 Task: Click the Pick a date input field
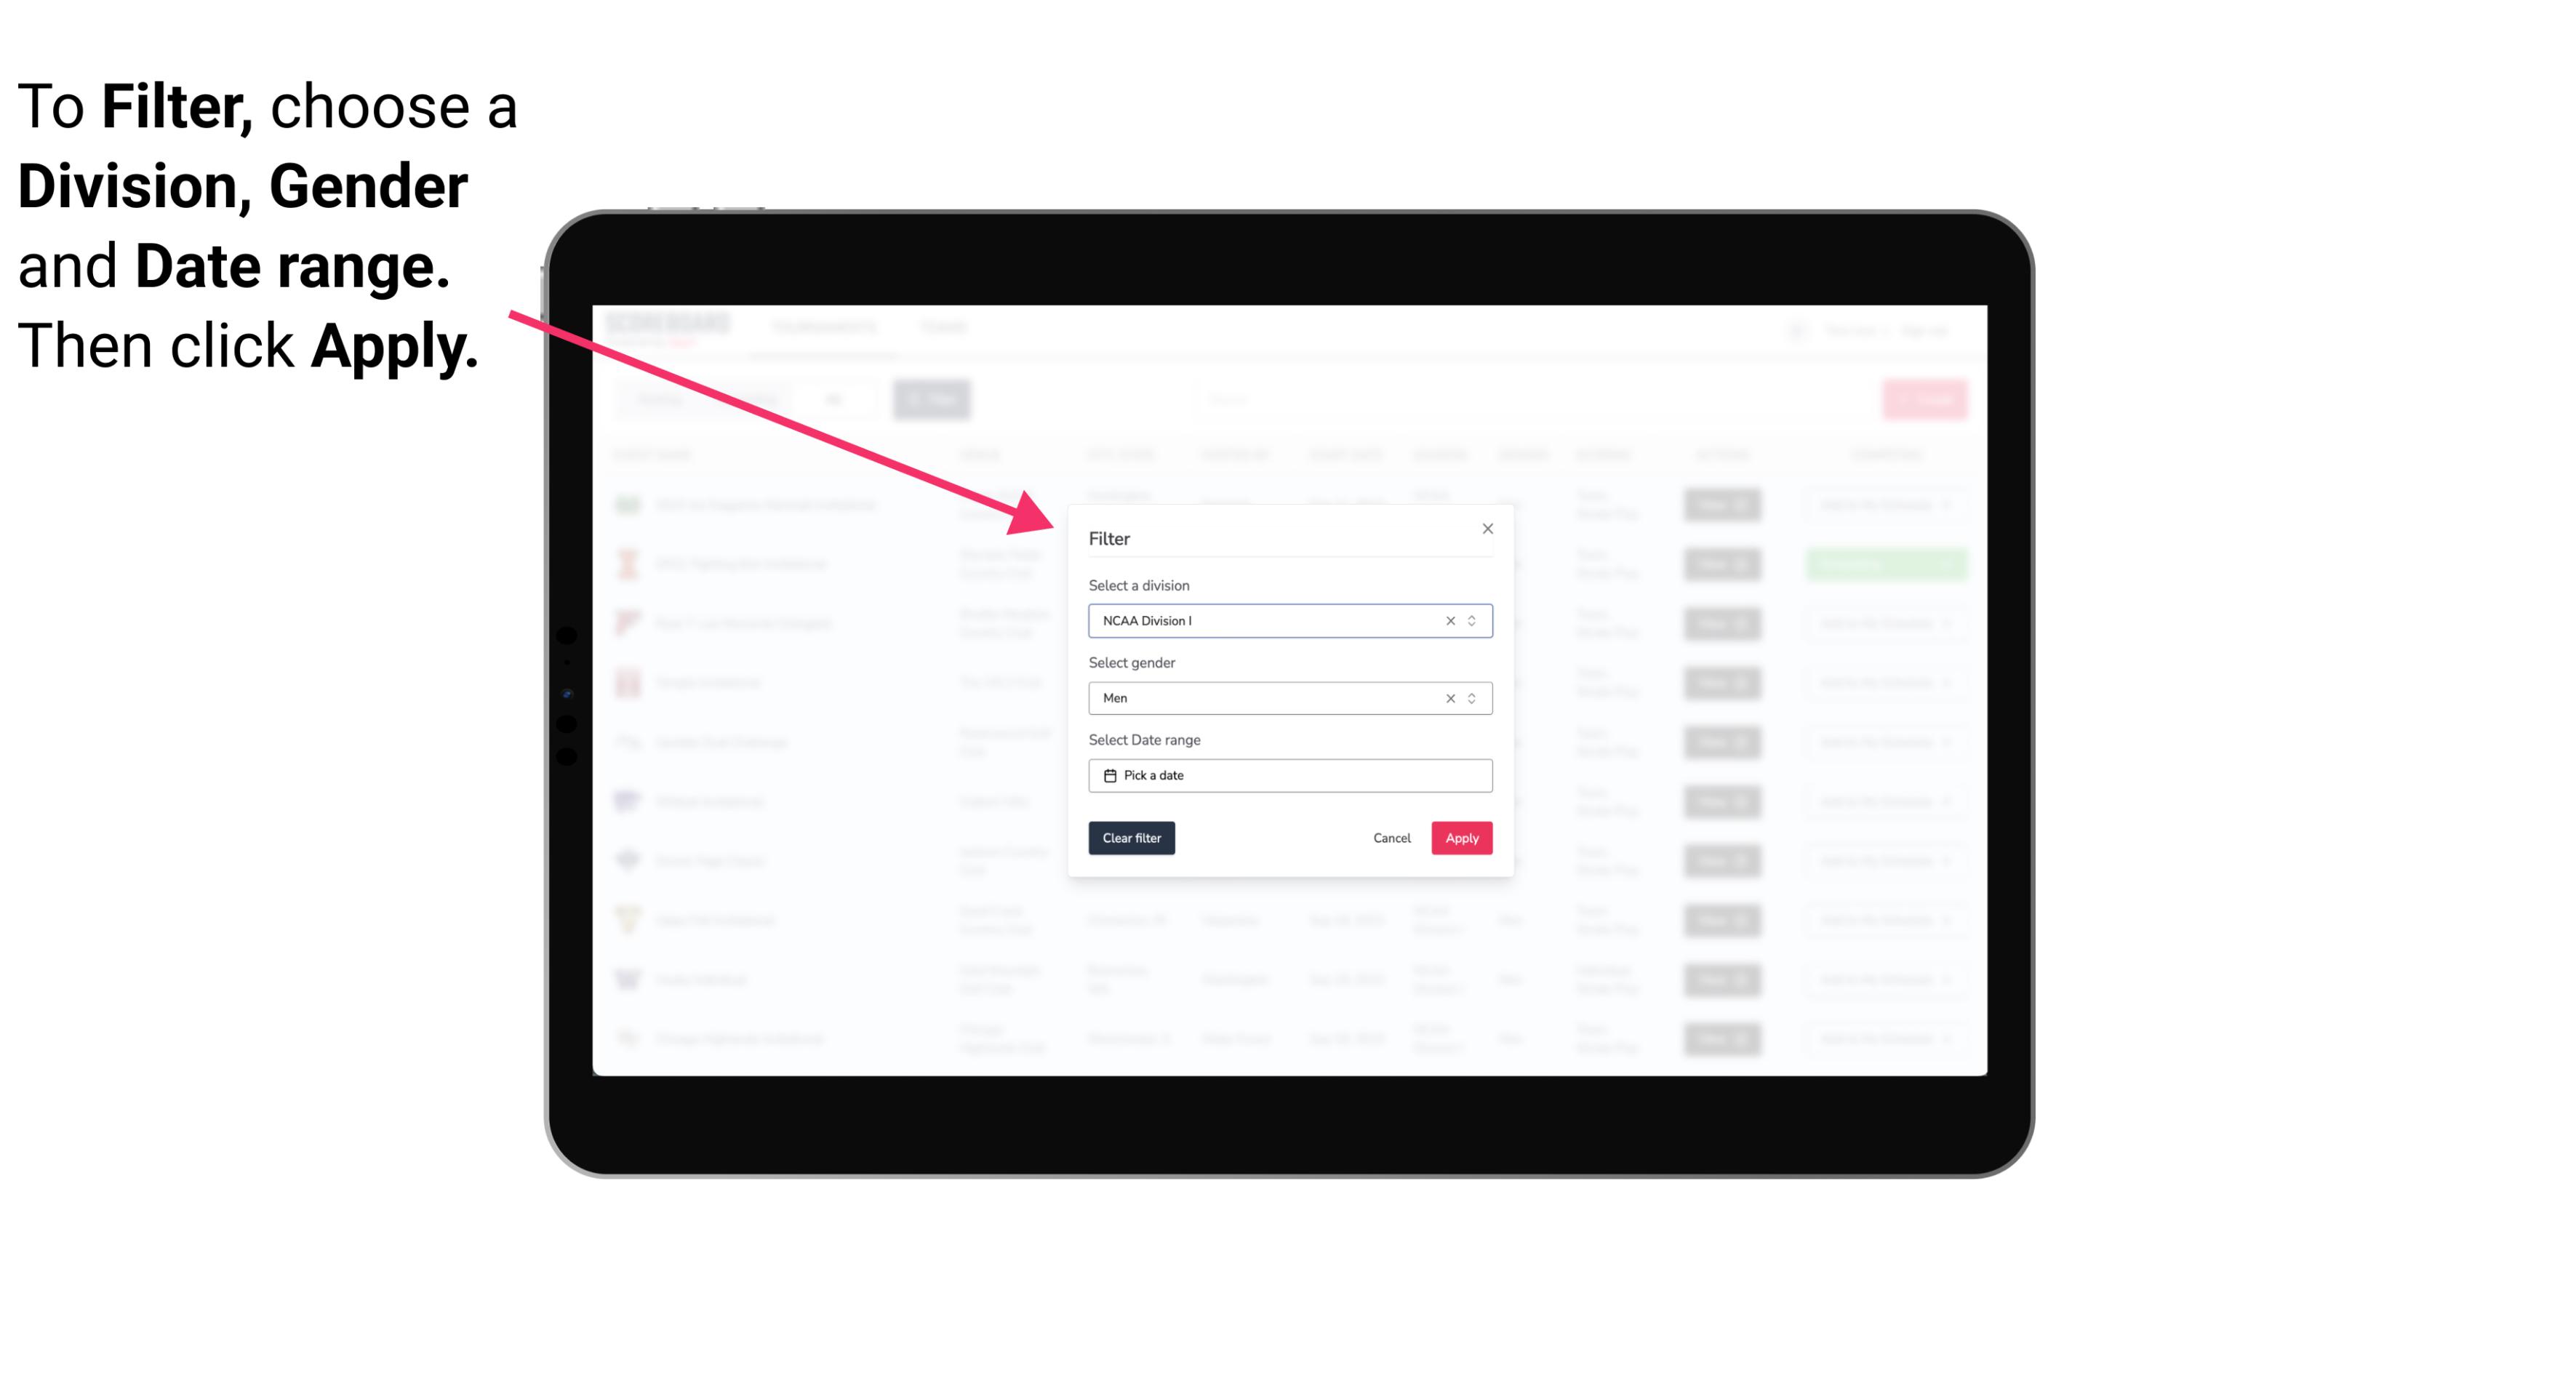coord(1291,775)
